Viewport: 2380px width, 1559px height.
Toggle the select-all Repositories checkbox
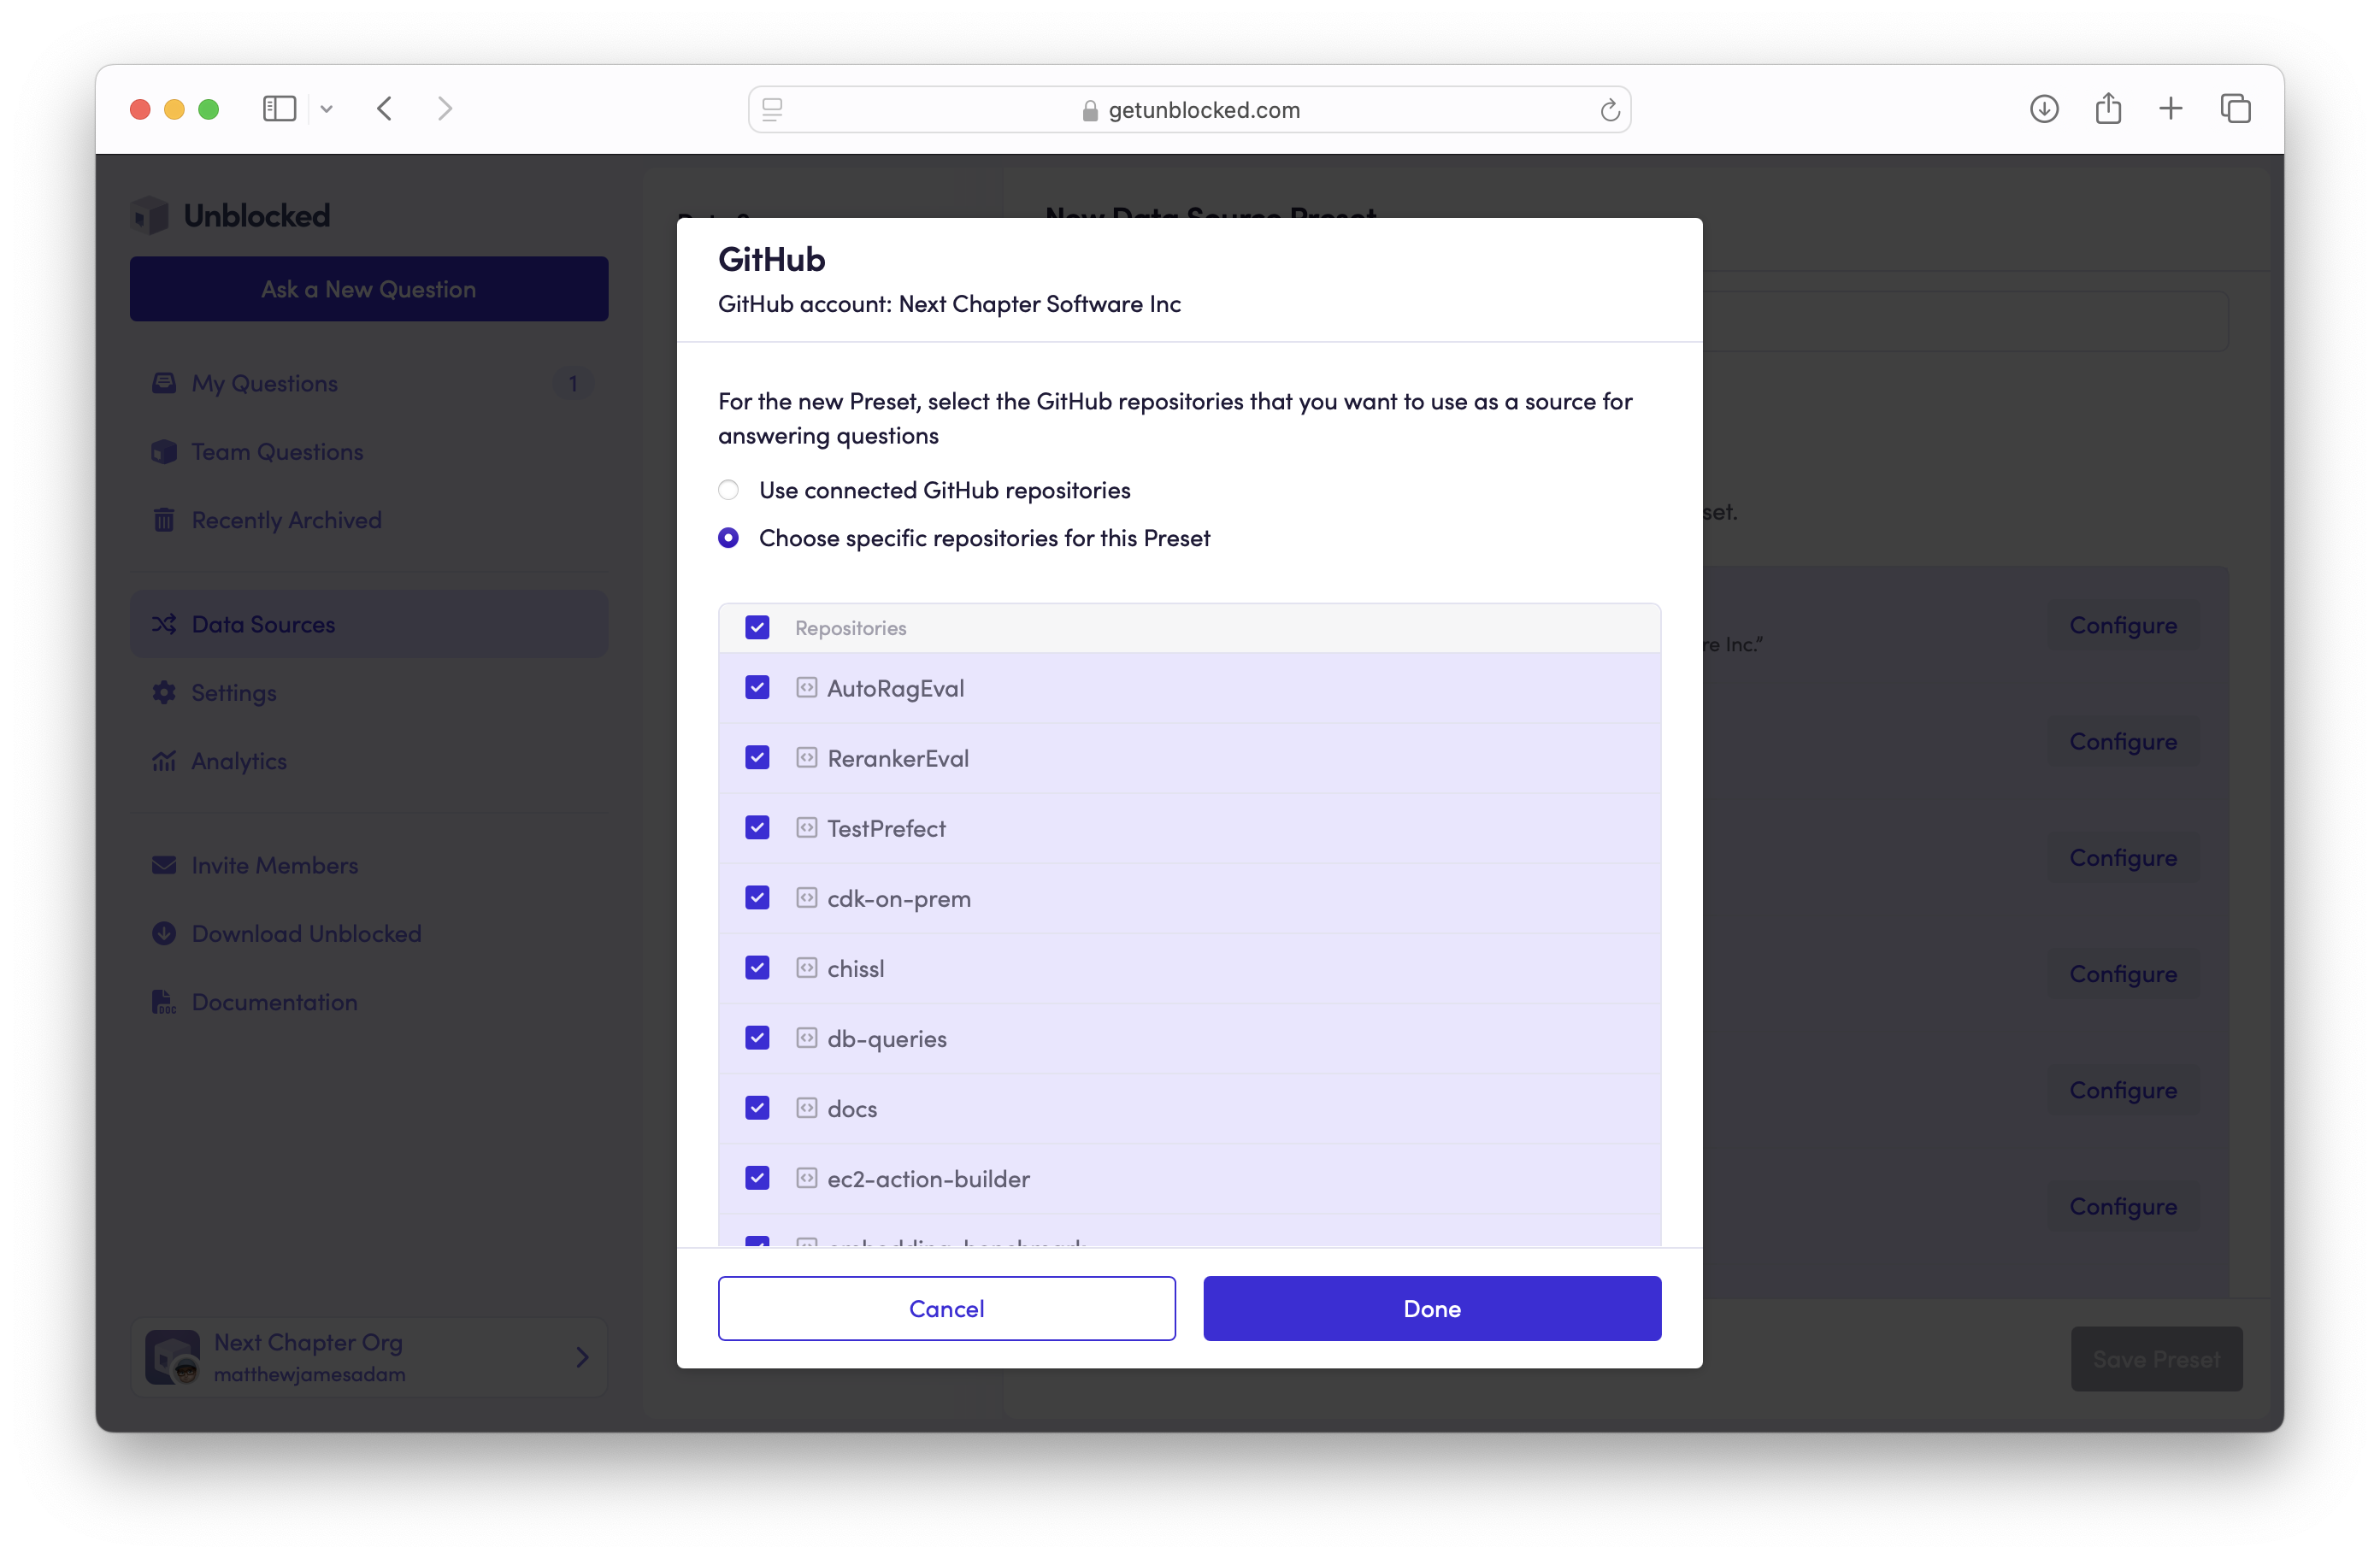pyautogui.click(x=757, y=628)
